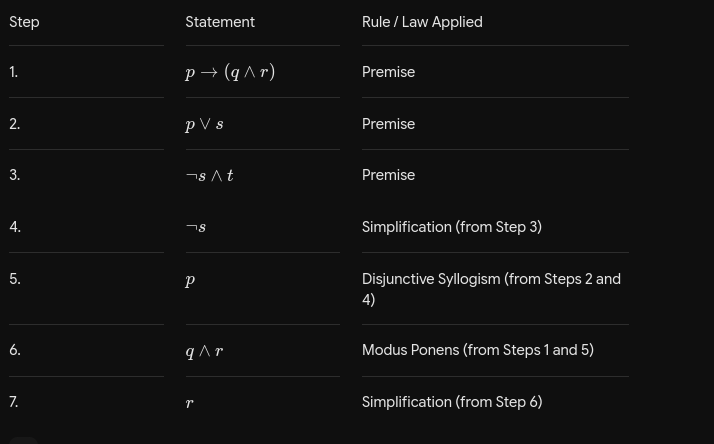Click the r statement in step 7

tap(190, 403)
